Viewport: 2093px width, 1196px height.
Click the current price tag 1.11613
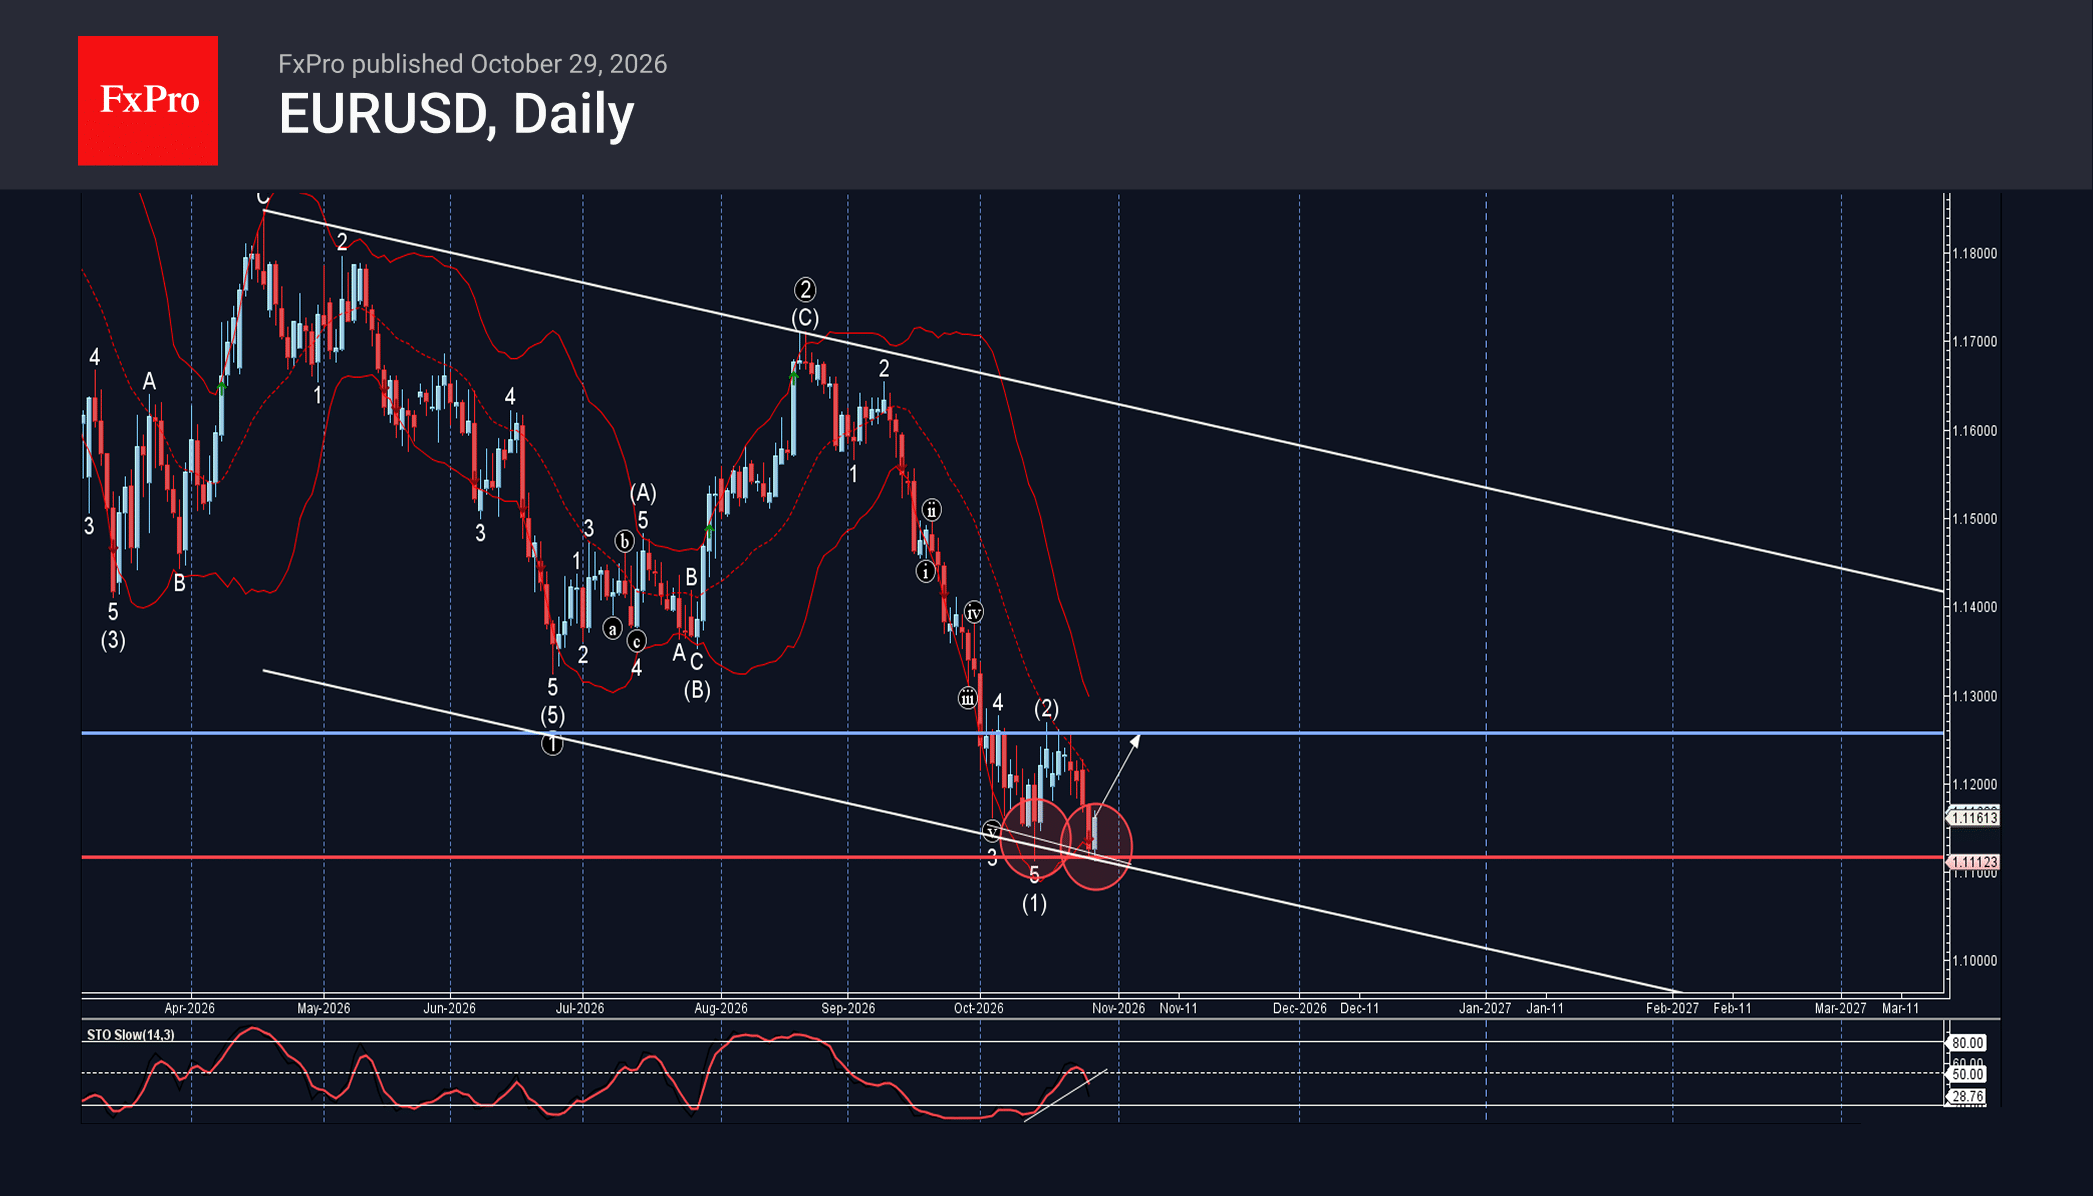(x=1974, y=818)
